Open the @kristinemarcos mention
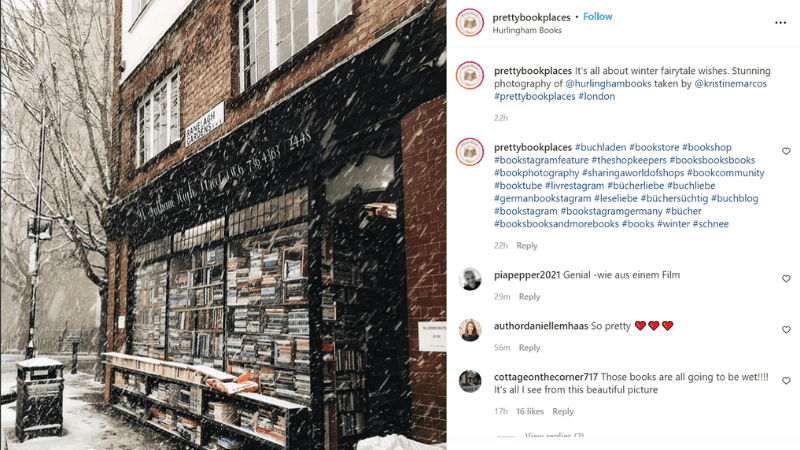Screen dimensions: 800x450 point(730,84)
